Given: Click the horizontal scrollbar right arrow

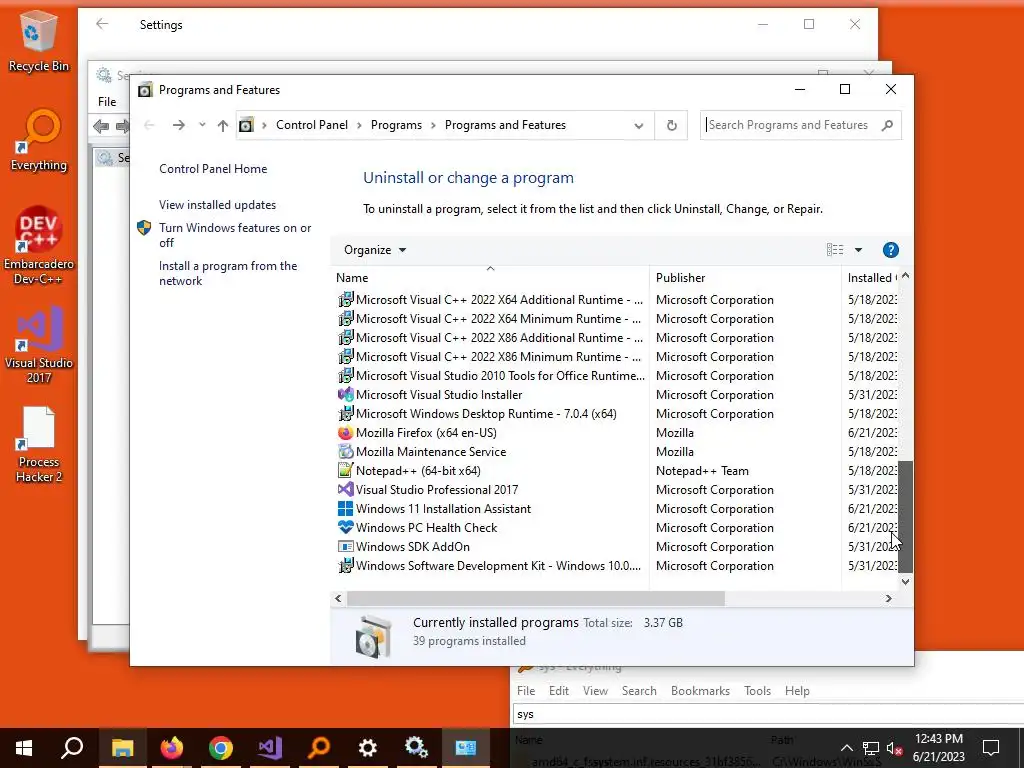Looking at the screenshot, I should pyautogui.click(x=888, y=598).
